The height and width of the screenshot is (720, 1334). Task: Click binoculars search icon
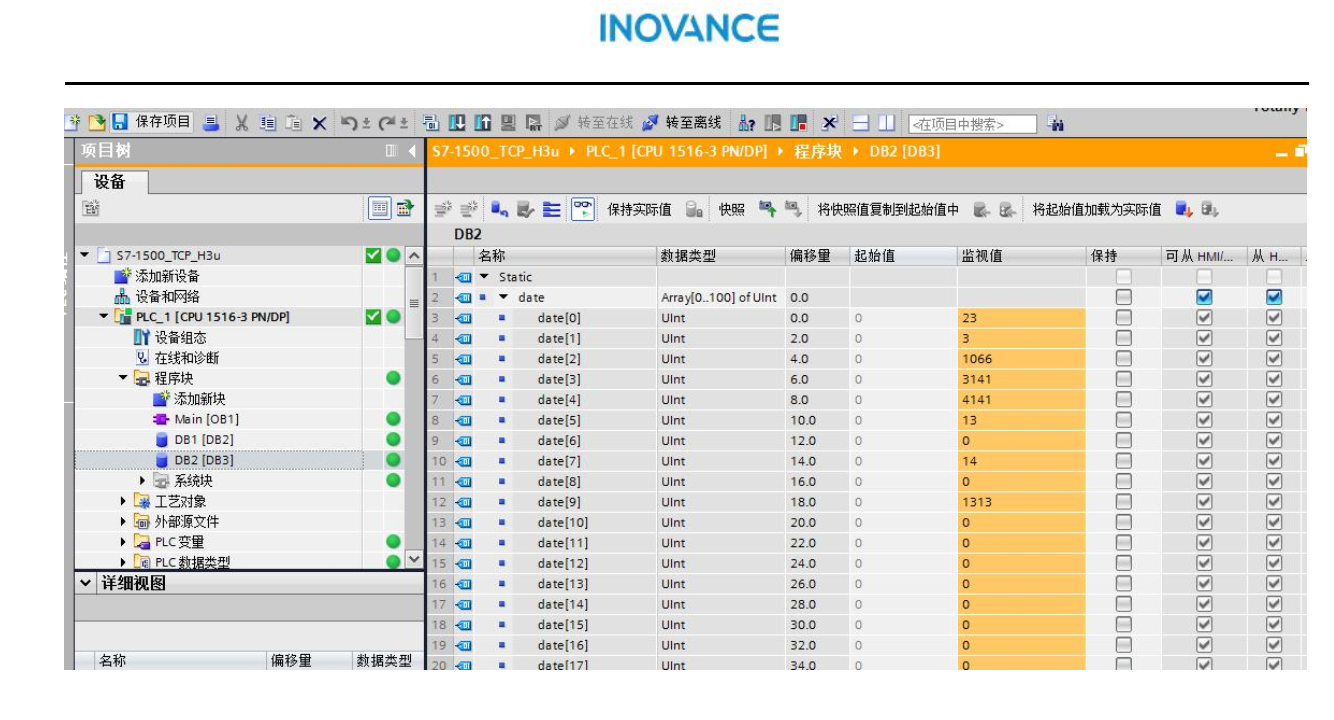pos(1055,123)
